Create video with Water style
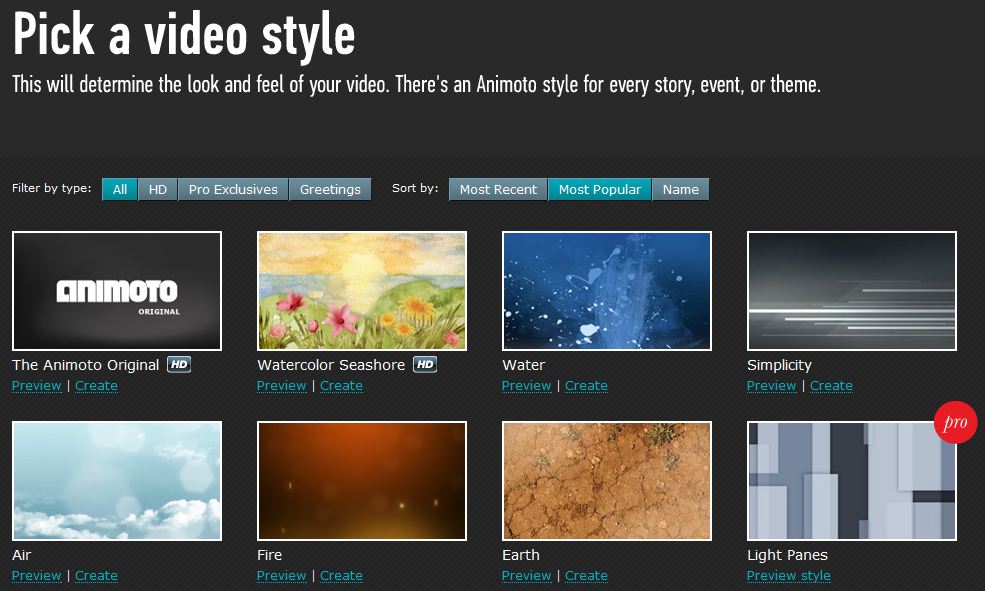985x591 pixels. [x=587, y=386]
